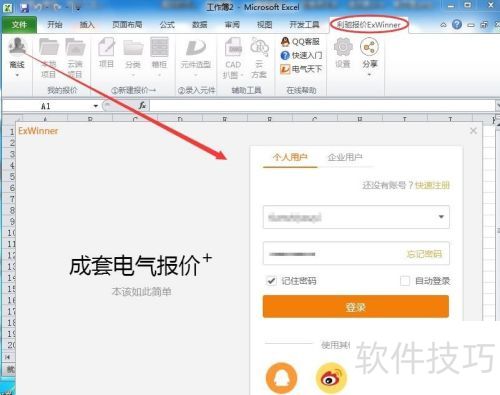This screenshot has width=500, height=395.
Task: Open 快速入门 quick start help
Action: coord(301,55)
